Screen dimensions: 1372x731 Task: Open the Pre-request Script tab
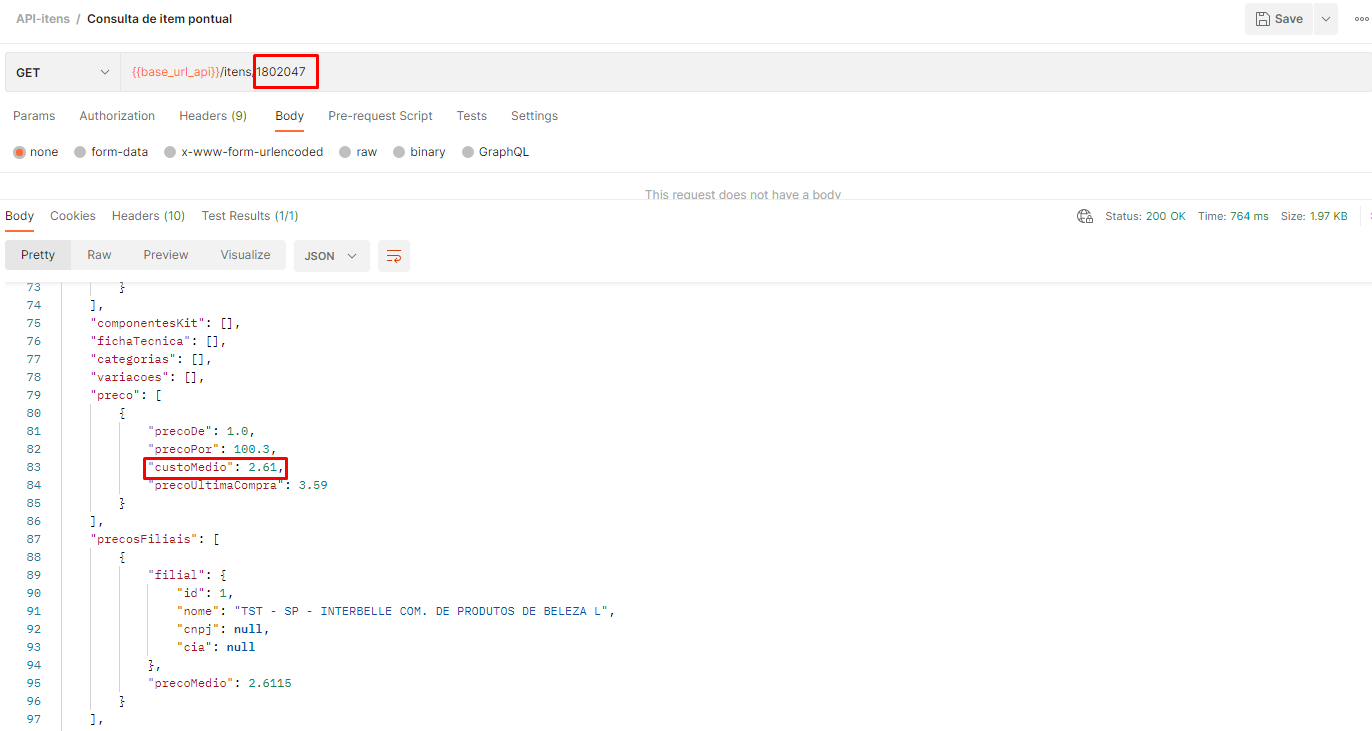tap(380, 116)
